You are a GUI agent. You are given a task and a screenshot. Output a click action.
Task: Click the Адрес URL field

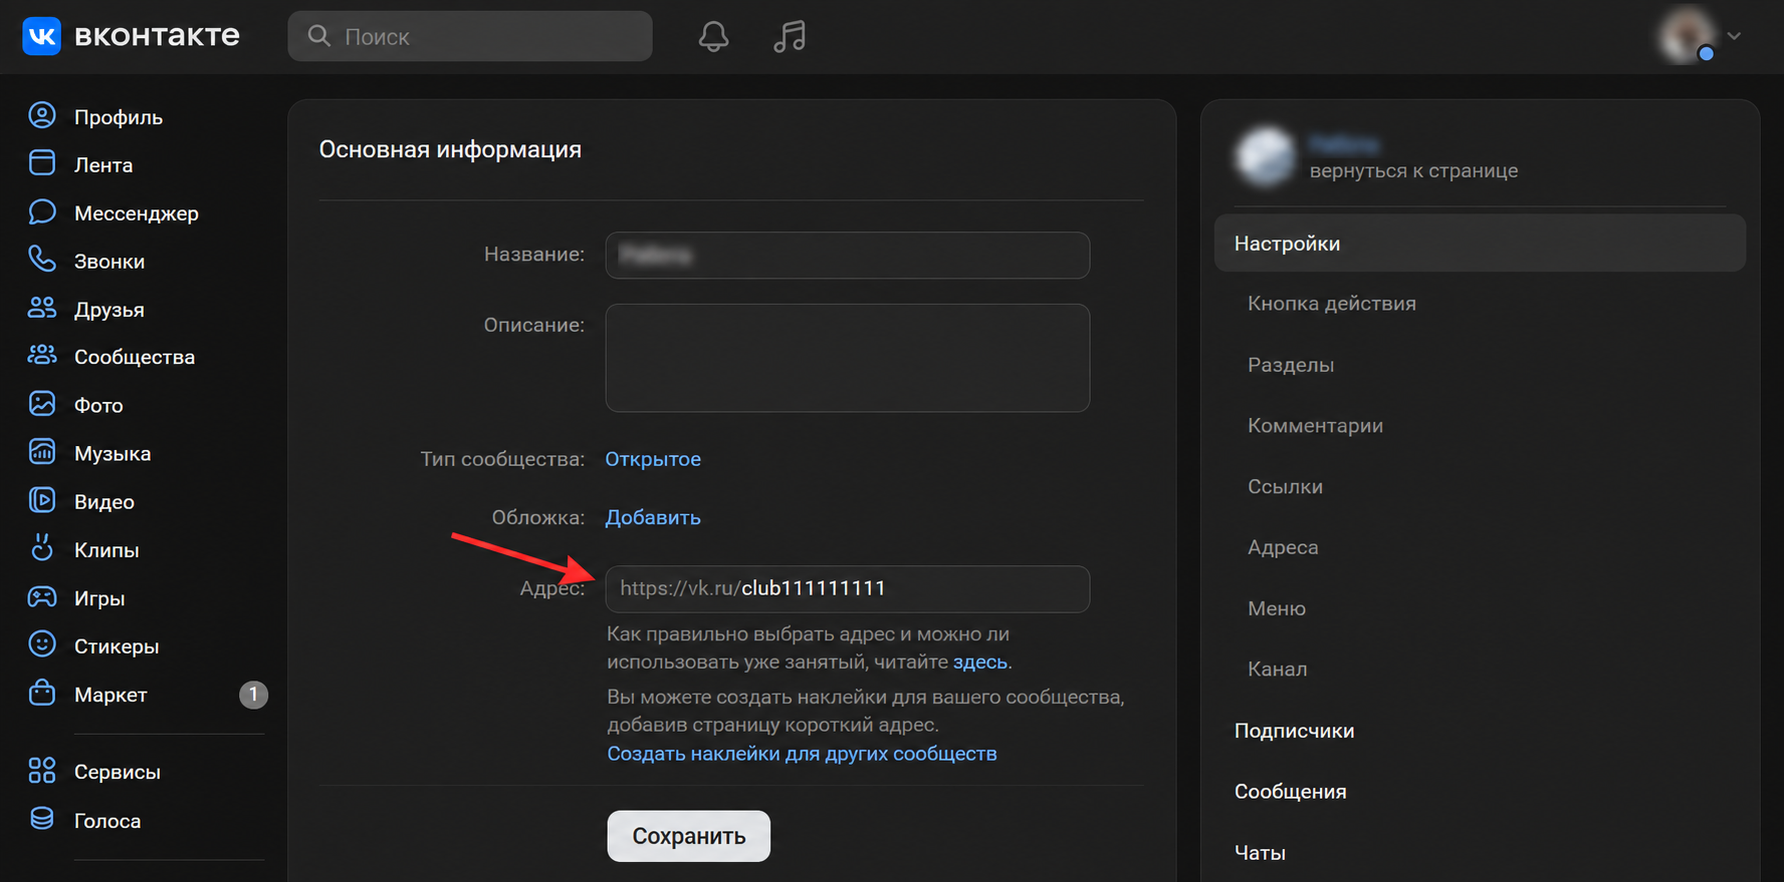coord(848,589)
